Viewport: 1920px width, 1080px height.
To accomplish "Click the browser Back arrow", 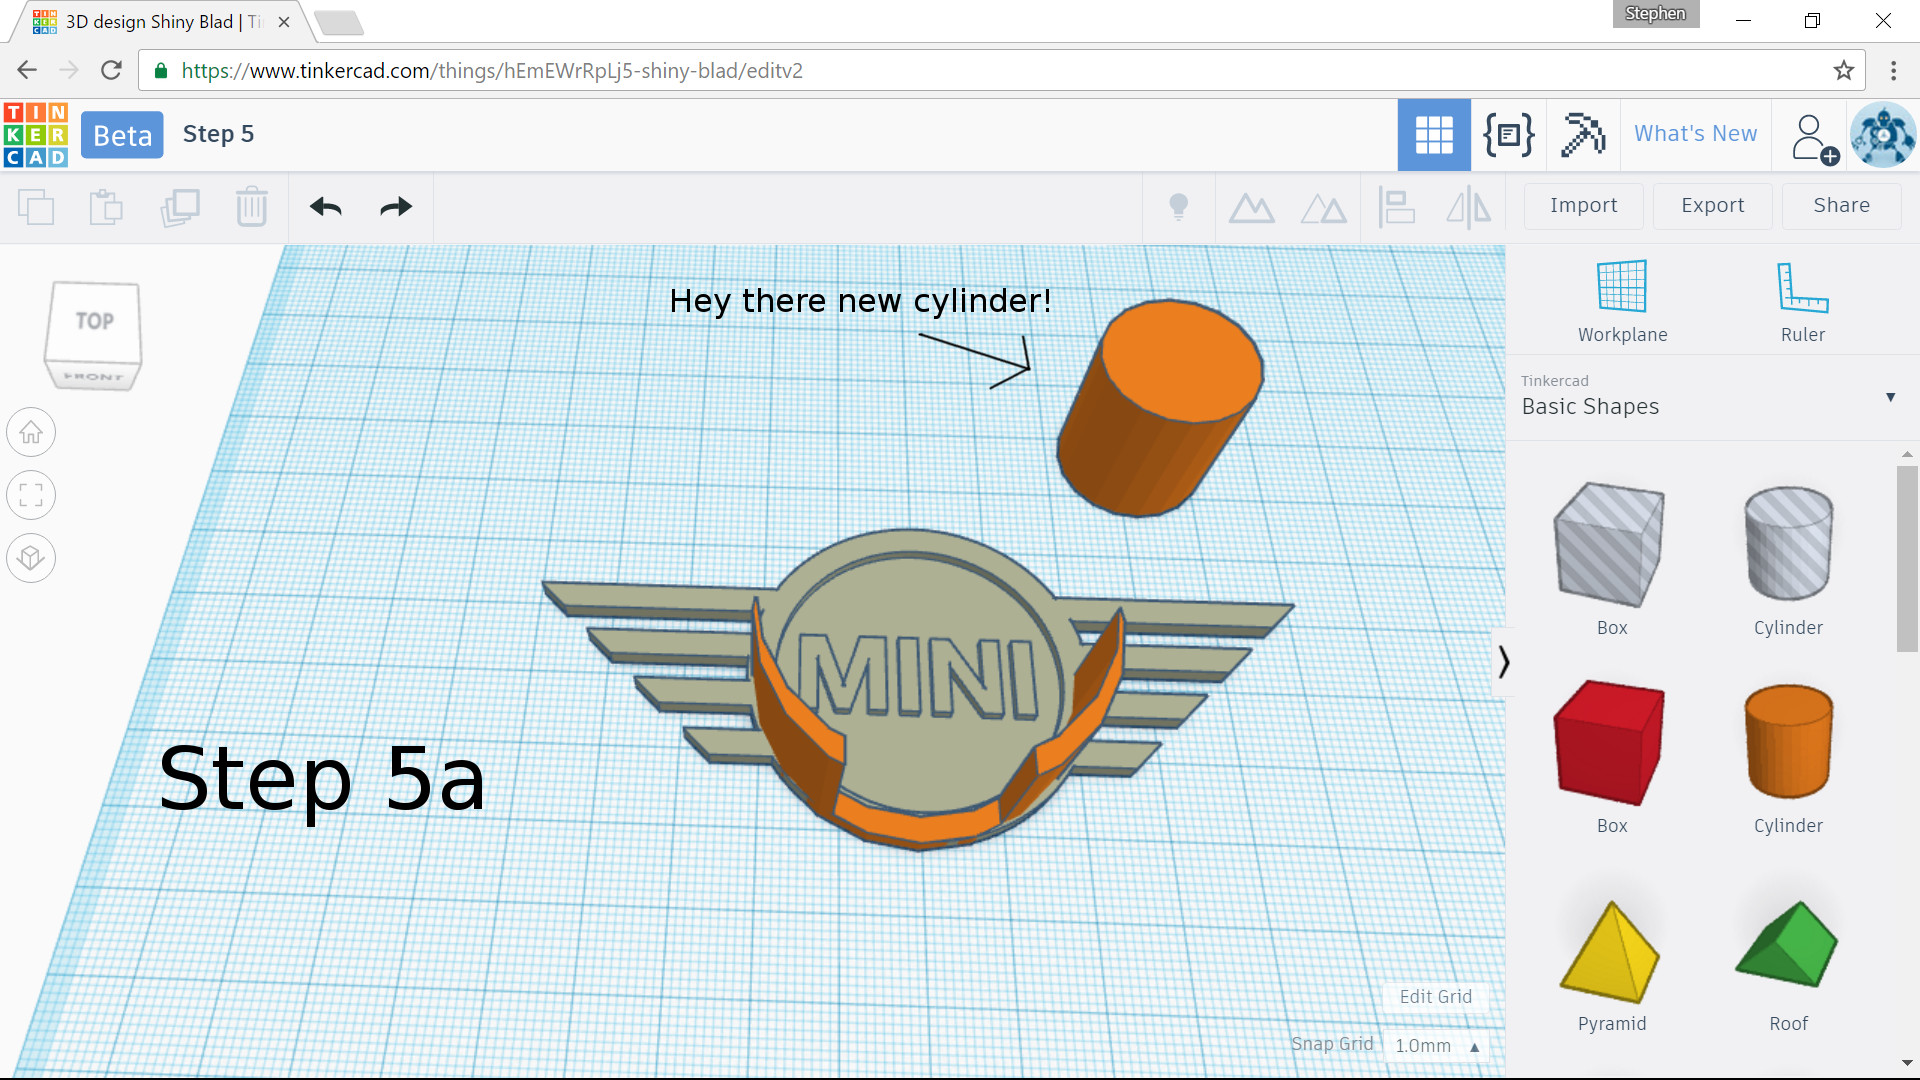I will tap(27, 70).
